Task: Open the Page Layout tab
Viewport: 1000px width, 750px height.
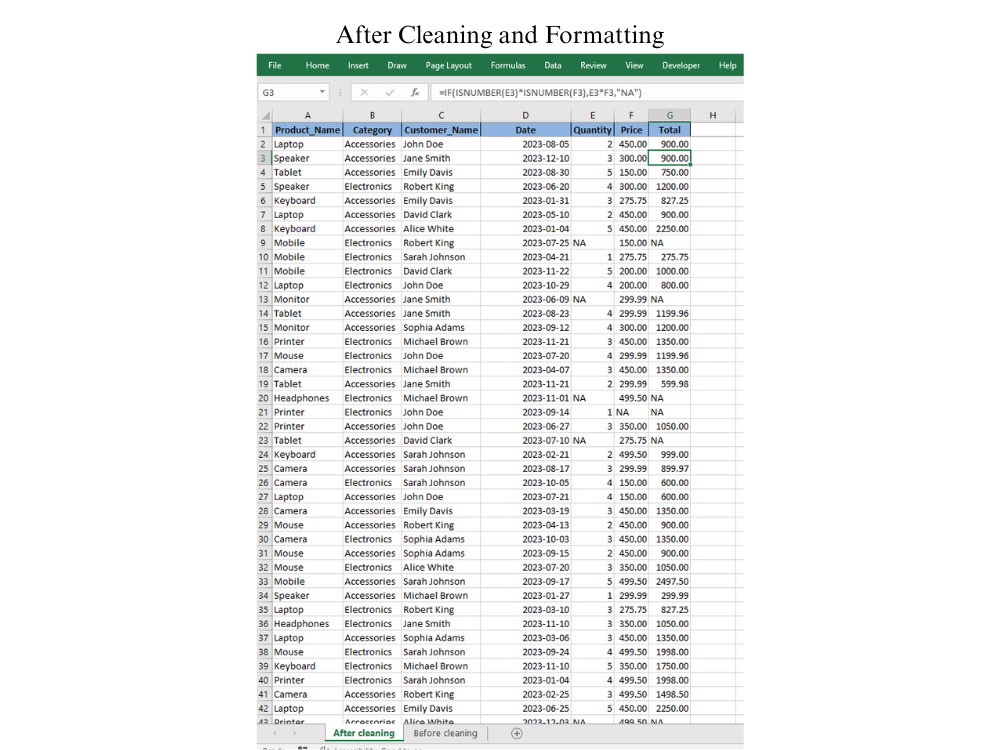Action: (448, 65)
